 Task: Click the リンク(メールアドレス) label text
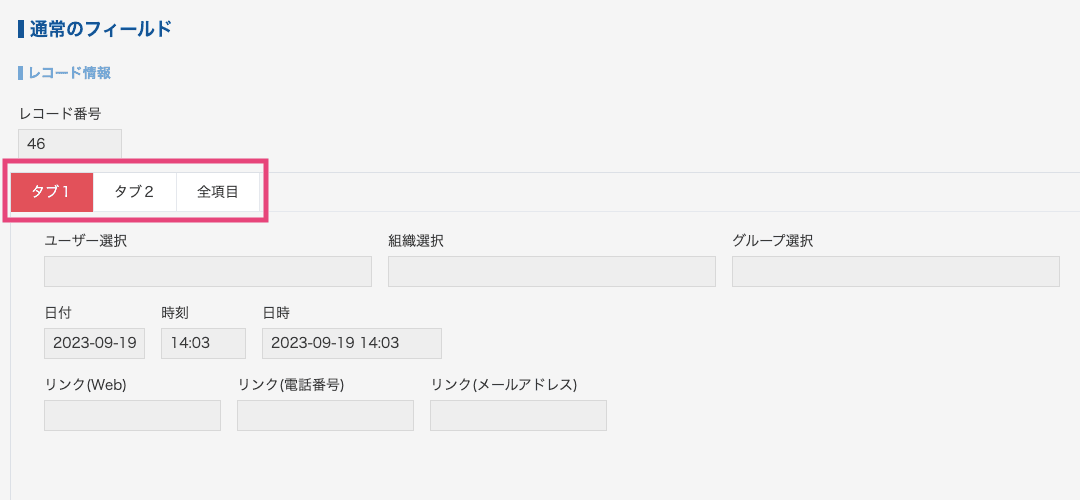[x=503, y=385]
